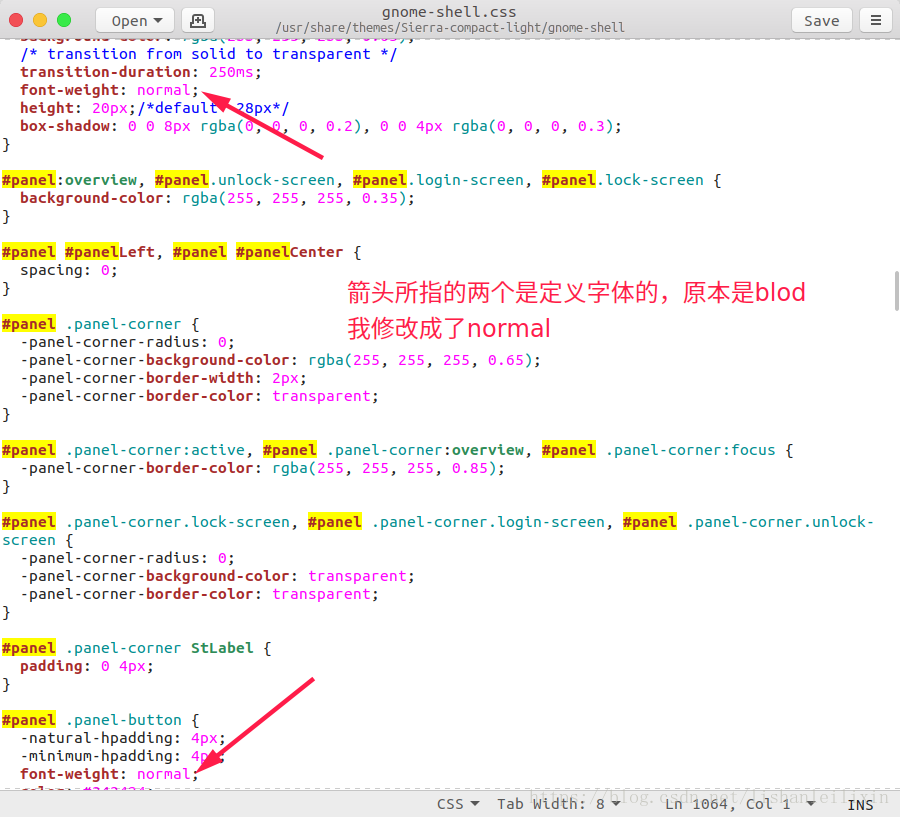Click the vertical scrollbar handle on the right
The width and height of the screenshot is (900, 817).
coord(897,291)
